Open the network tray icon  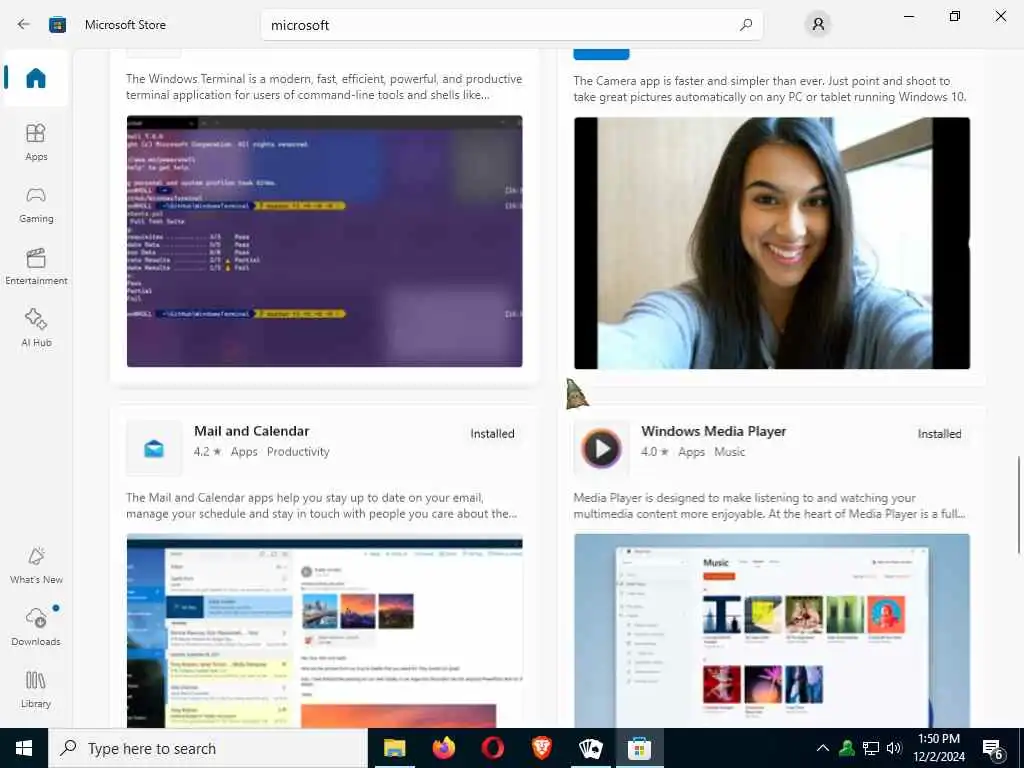tap(871, 748)
